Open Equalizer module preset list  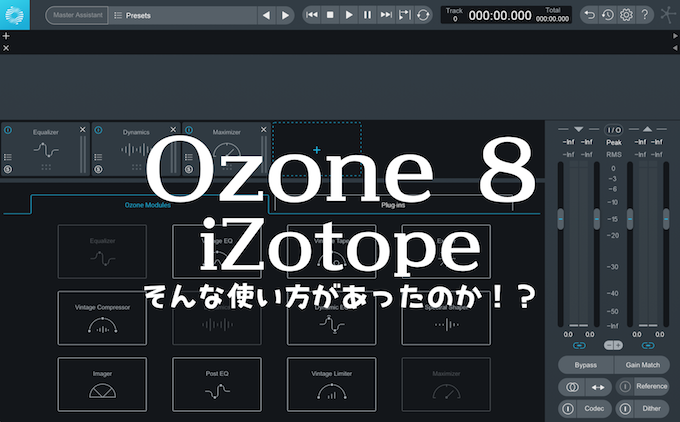pyautogui.click(x=8, y=157)
